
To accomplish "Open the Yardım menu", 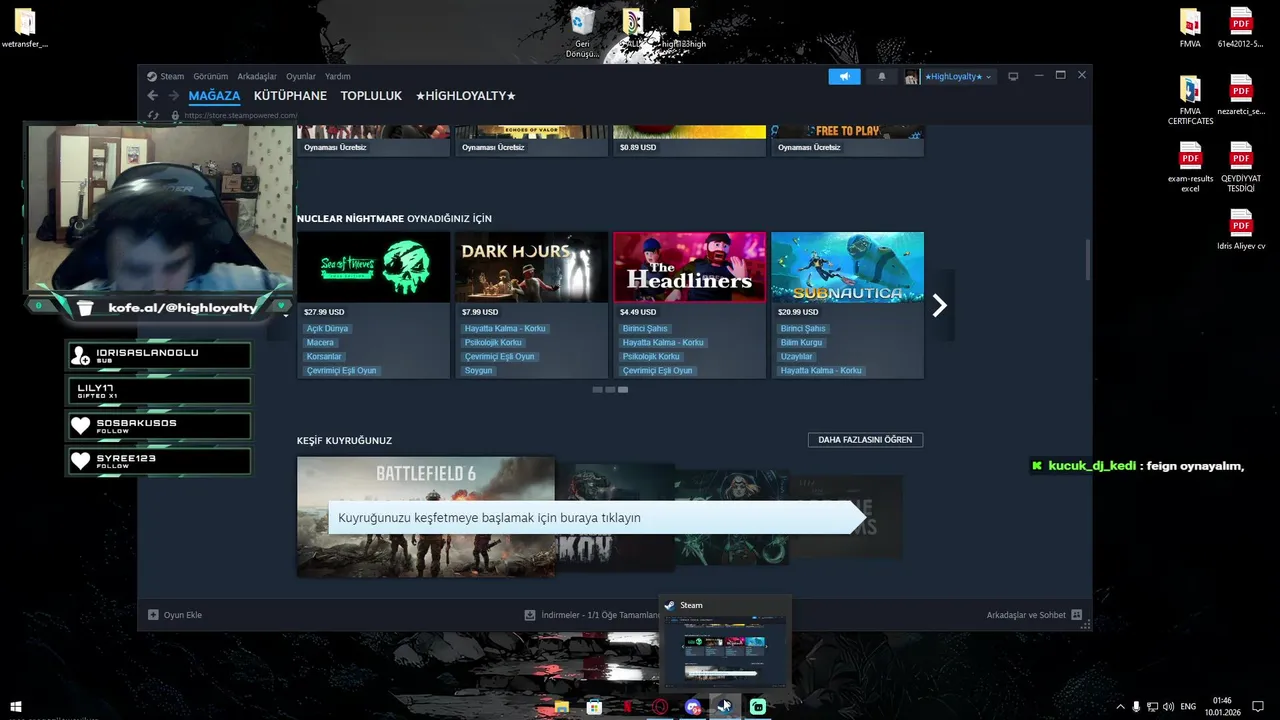I will (x=338, y=77).
